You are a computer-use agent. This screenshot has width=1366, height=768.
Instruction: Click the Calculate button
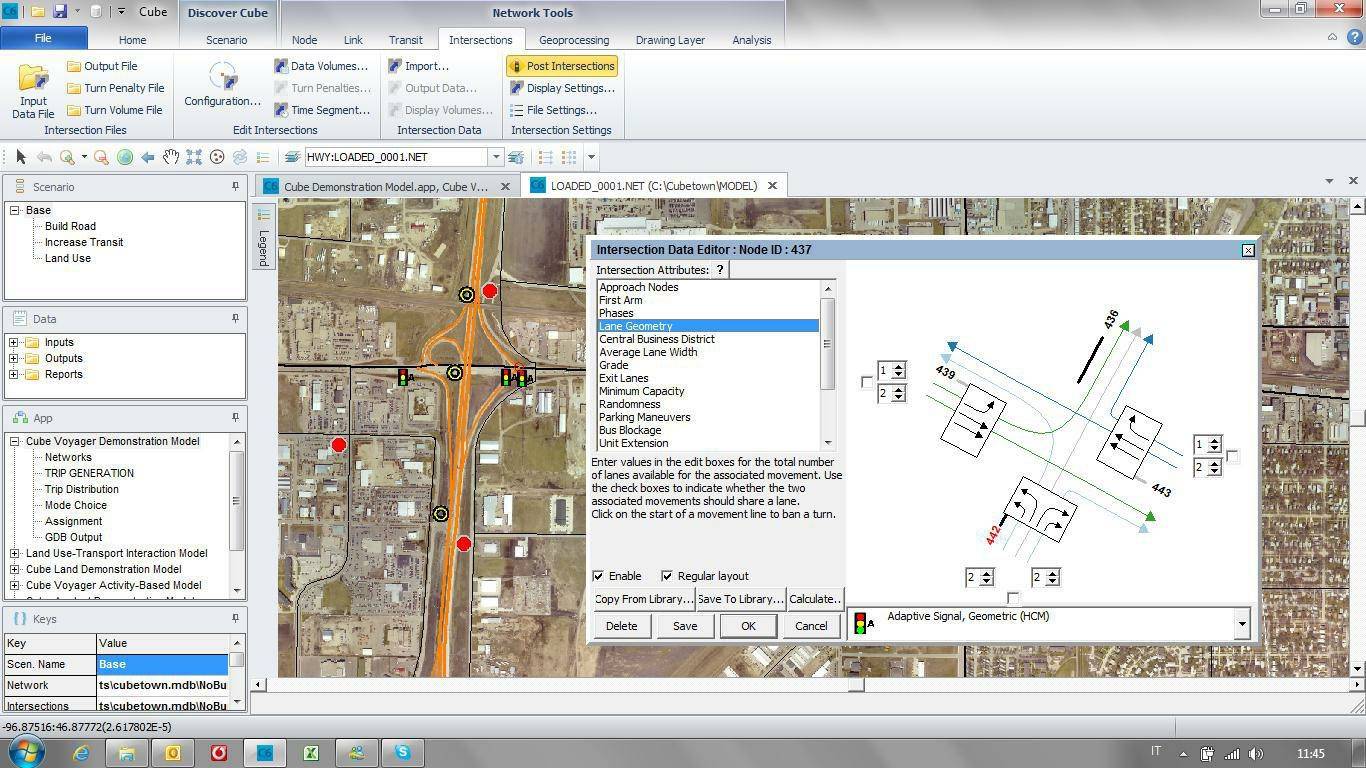click(815, 599)
